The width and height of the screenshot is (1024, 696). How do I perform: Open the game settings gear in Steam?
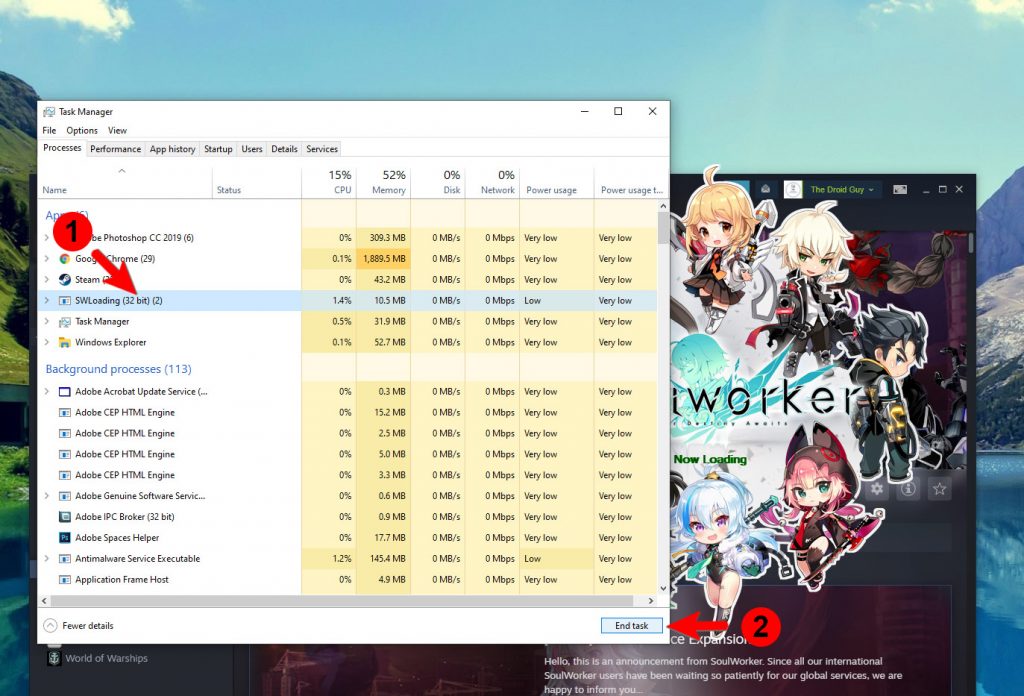coord(876,488)
